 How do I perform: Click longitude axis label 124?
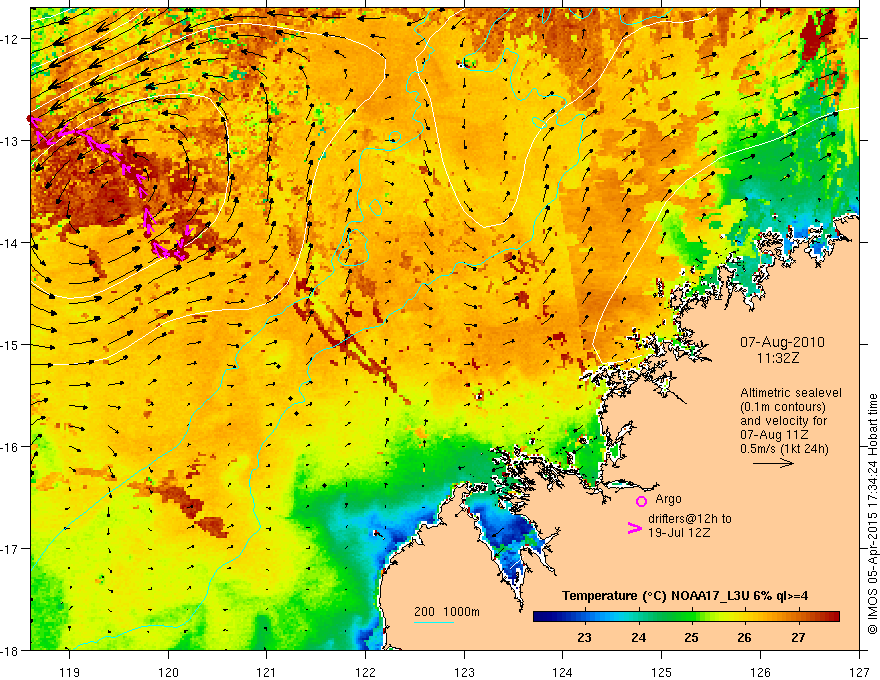[562, 672]
